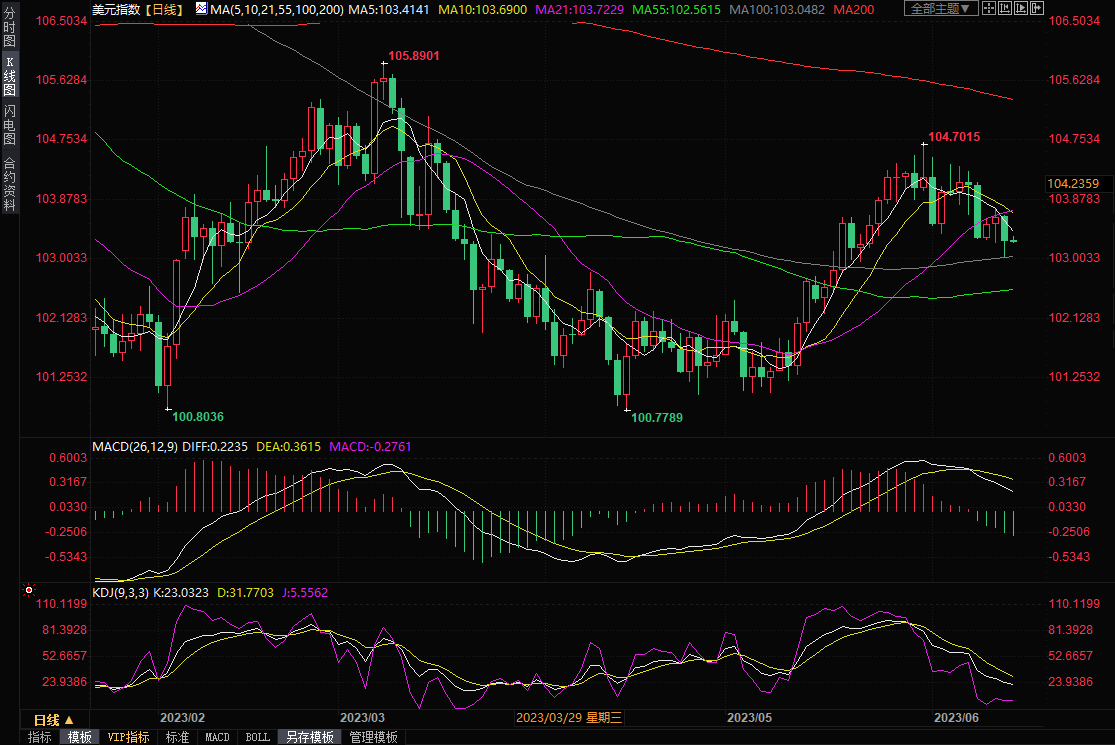The height and width of the screenshot is (745, 1115).
Task: Click the 2023/03/29 星期三 date marker
Action: [568, 718]
